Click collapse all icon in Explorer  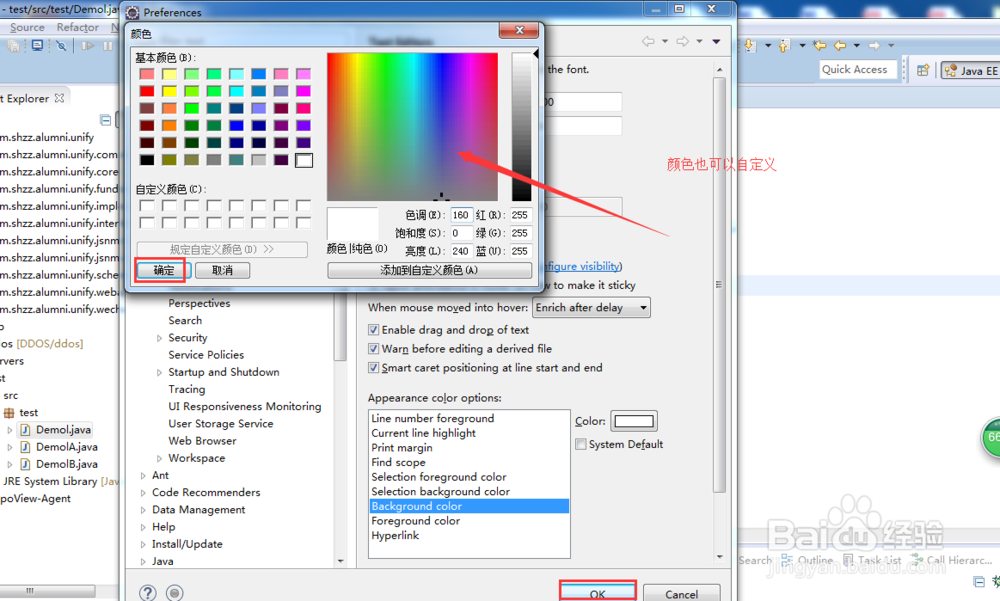(106, 120)
